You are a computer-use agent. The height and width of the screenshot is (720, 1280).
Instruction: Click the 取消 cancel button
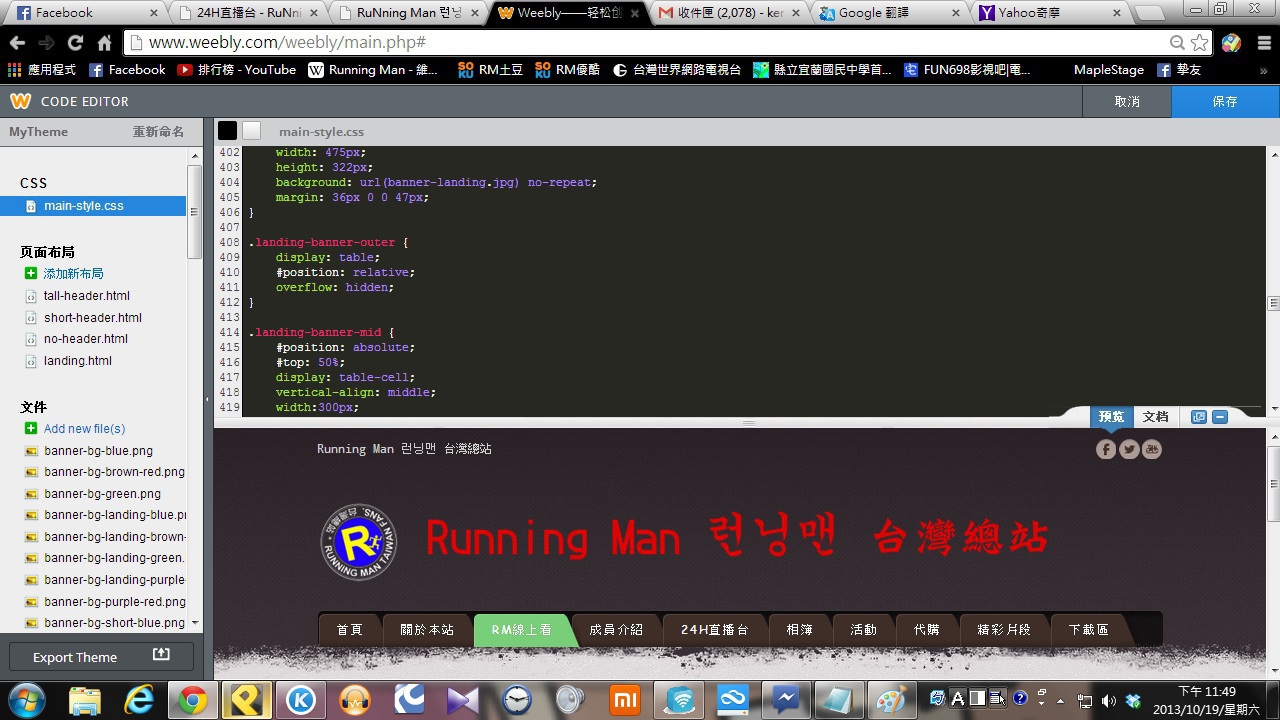click(x=1127, y=102)
